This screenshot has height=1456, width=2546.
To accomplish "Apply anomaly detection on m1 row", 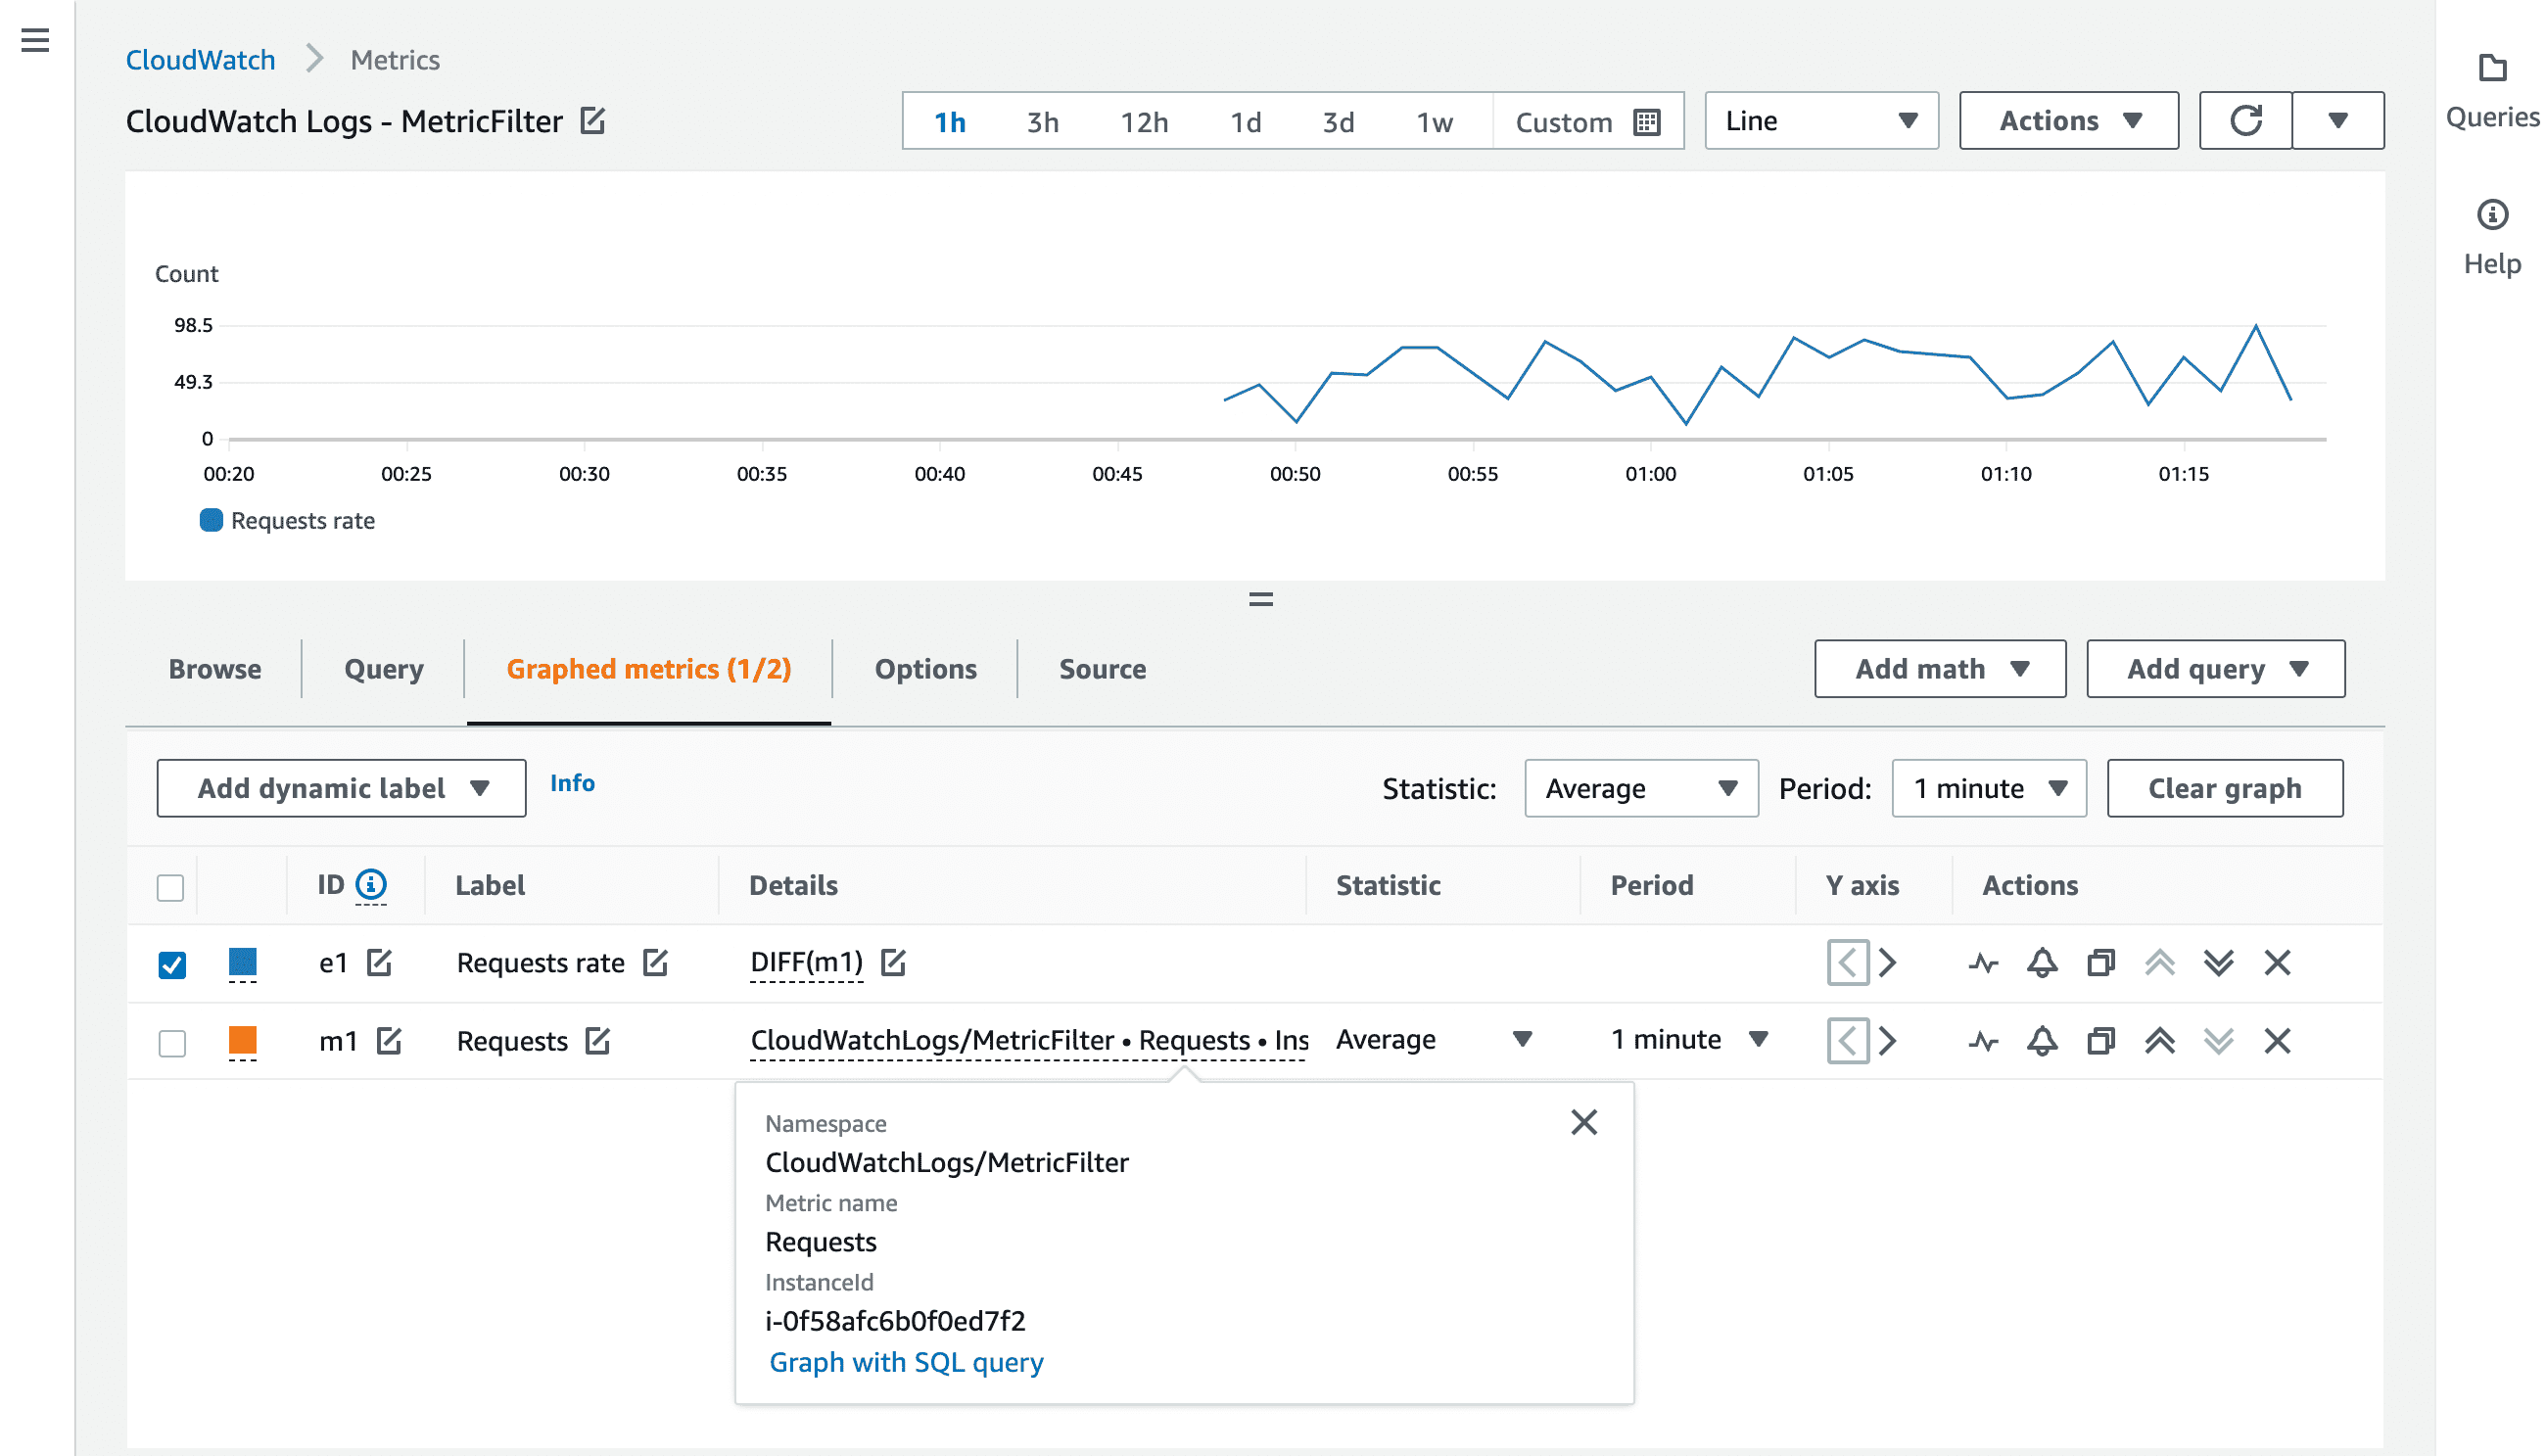I will coord(1984,1041).
